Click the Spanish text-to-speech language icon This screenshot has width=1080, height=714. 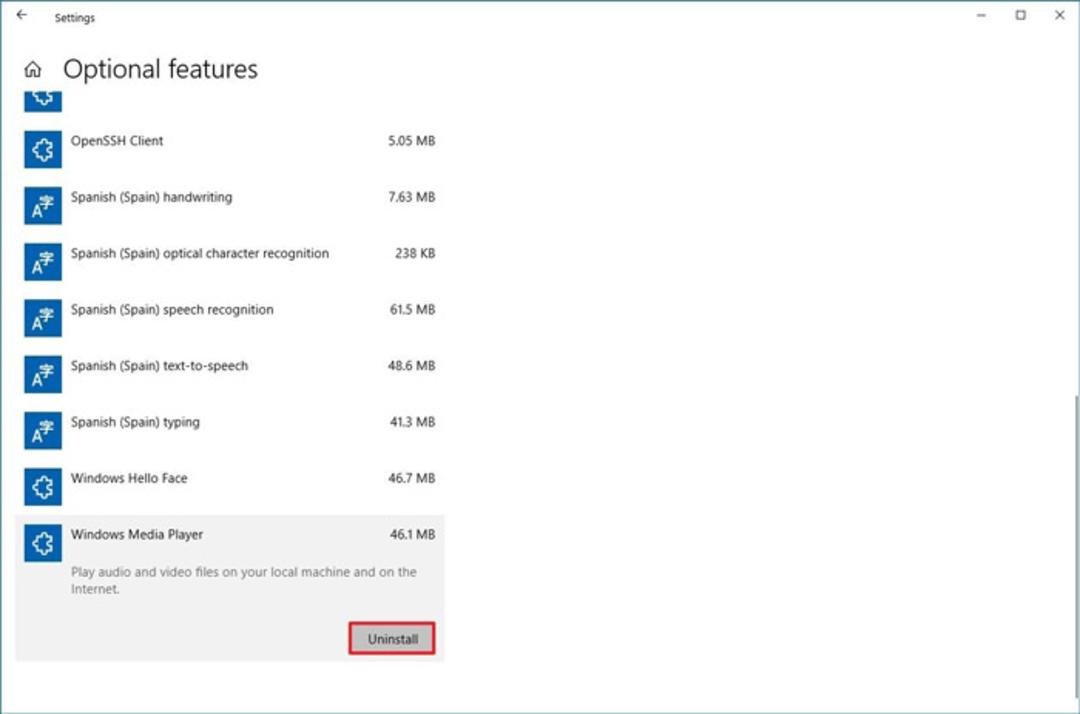click(x=43, y=375)
